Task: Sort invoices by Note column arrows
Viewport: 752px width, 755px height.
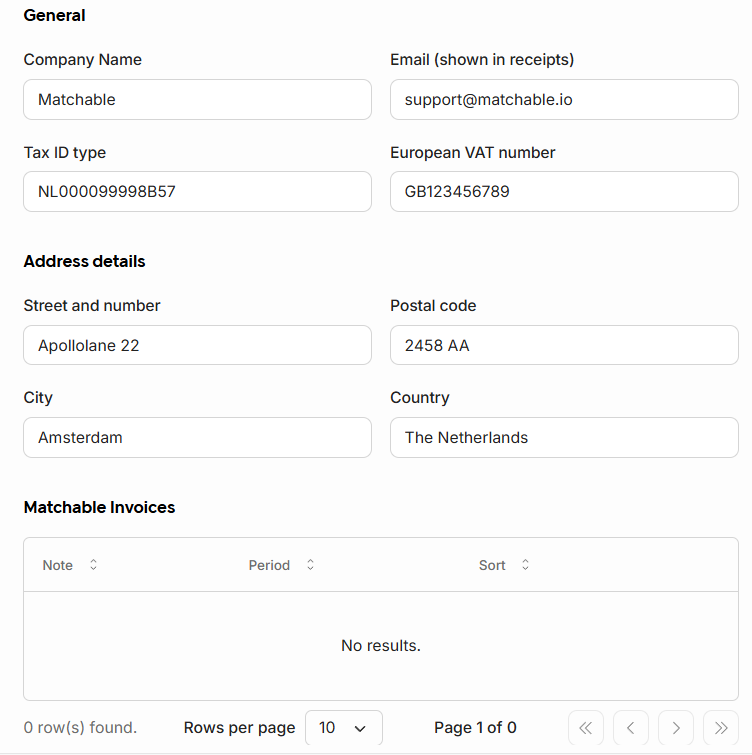Action: [x=93, y=565]
